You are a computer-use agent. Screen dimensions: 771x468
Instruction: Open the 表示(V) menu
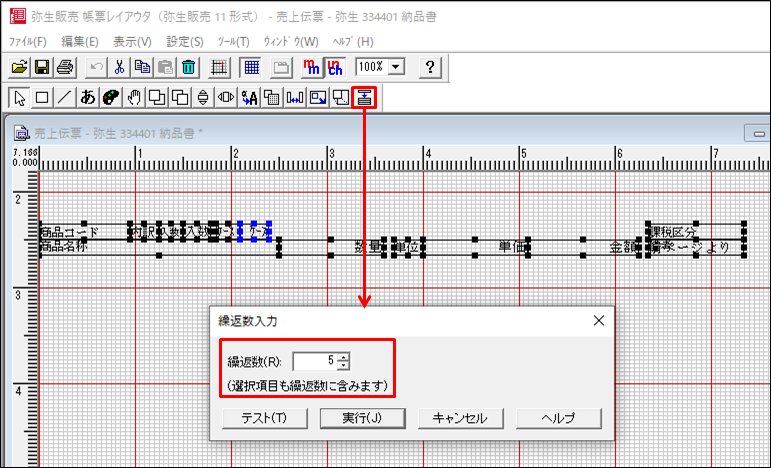tap(132, 42)
